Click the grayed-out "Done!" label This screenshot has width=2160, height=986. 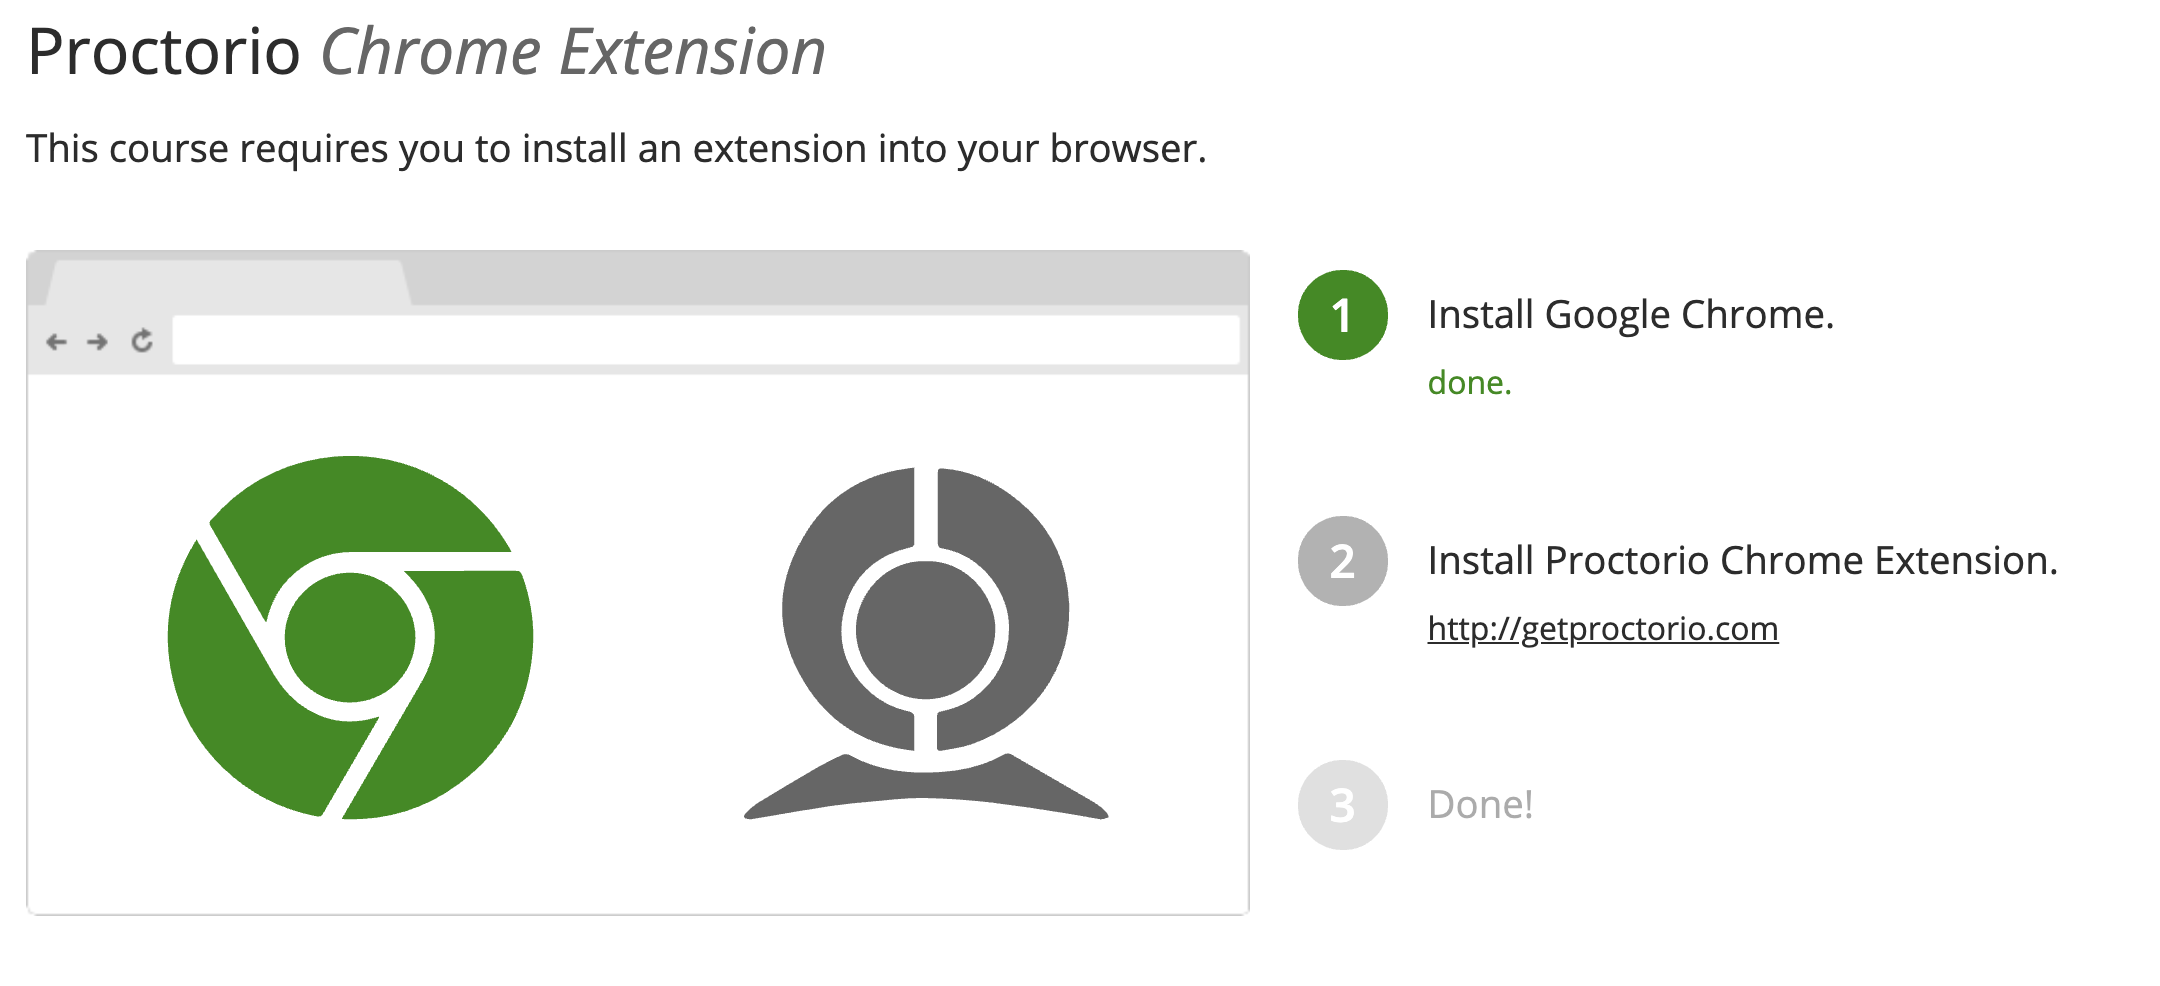tap(1480, 805)
